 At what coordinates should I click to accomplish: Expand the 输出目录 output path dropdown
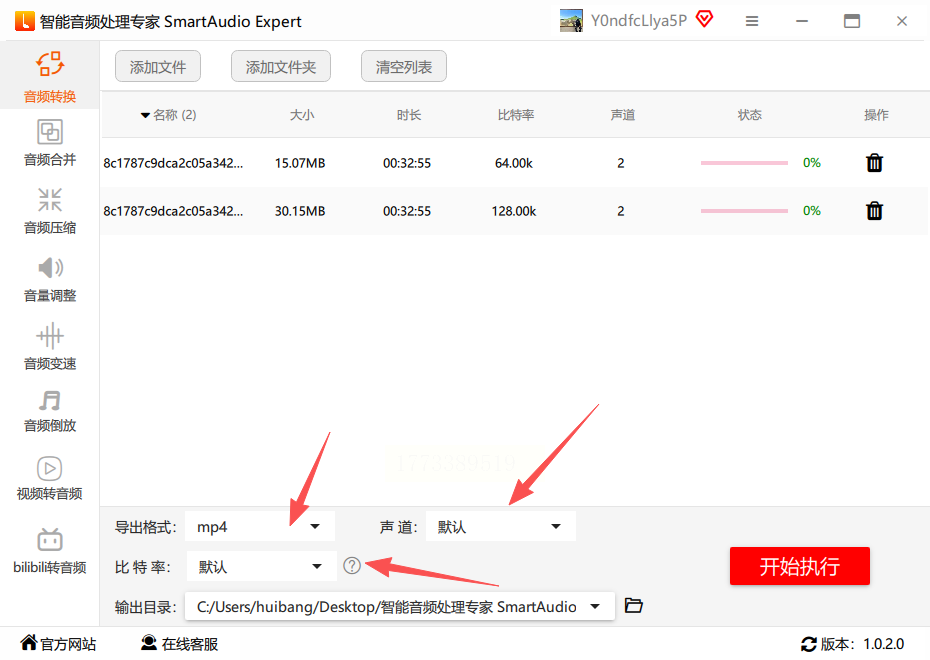point(400,607)
